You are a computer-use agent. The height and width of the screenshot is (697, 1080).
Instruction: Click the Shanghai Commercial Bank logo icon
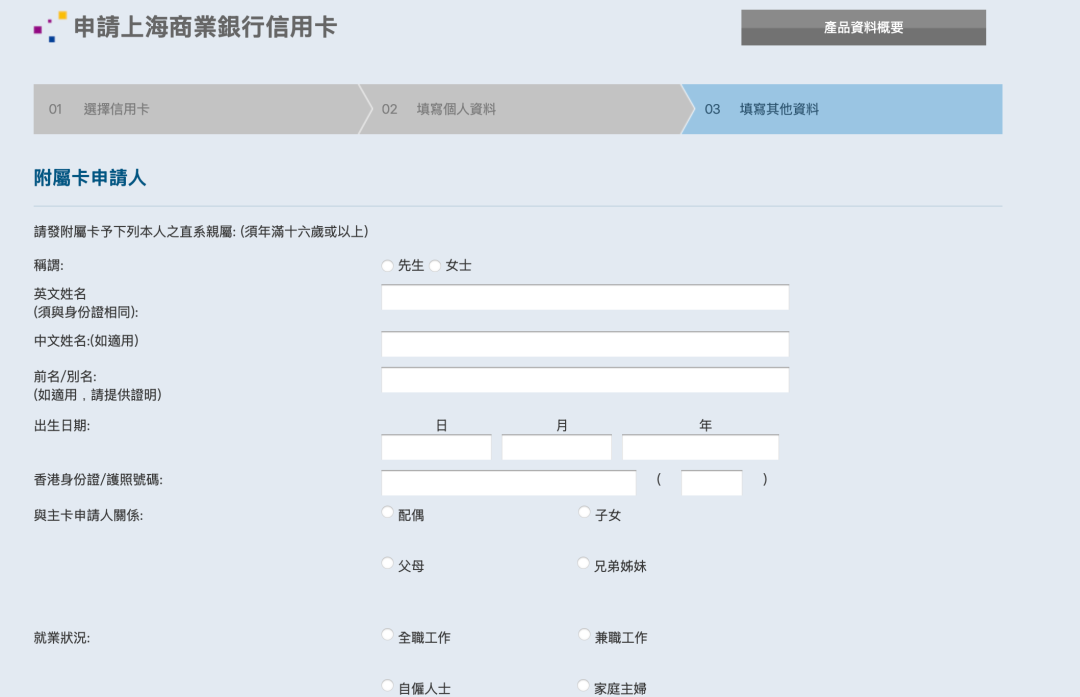pos(50,27)
